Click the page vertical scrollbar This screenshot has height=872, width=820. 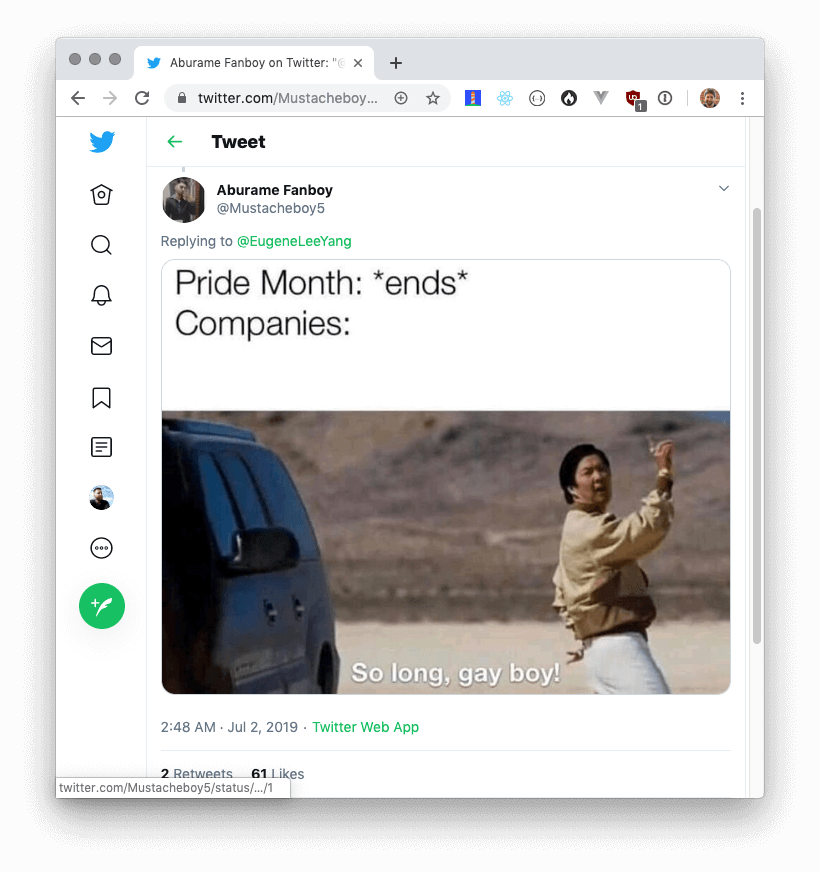coord(757,426)
